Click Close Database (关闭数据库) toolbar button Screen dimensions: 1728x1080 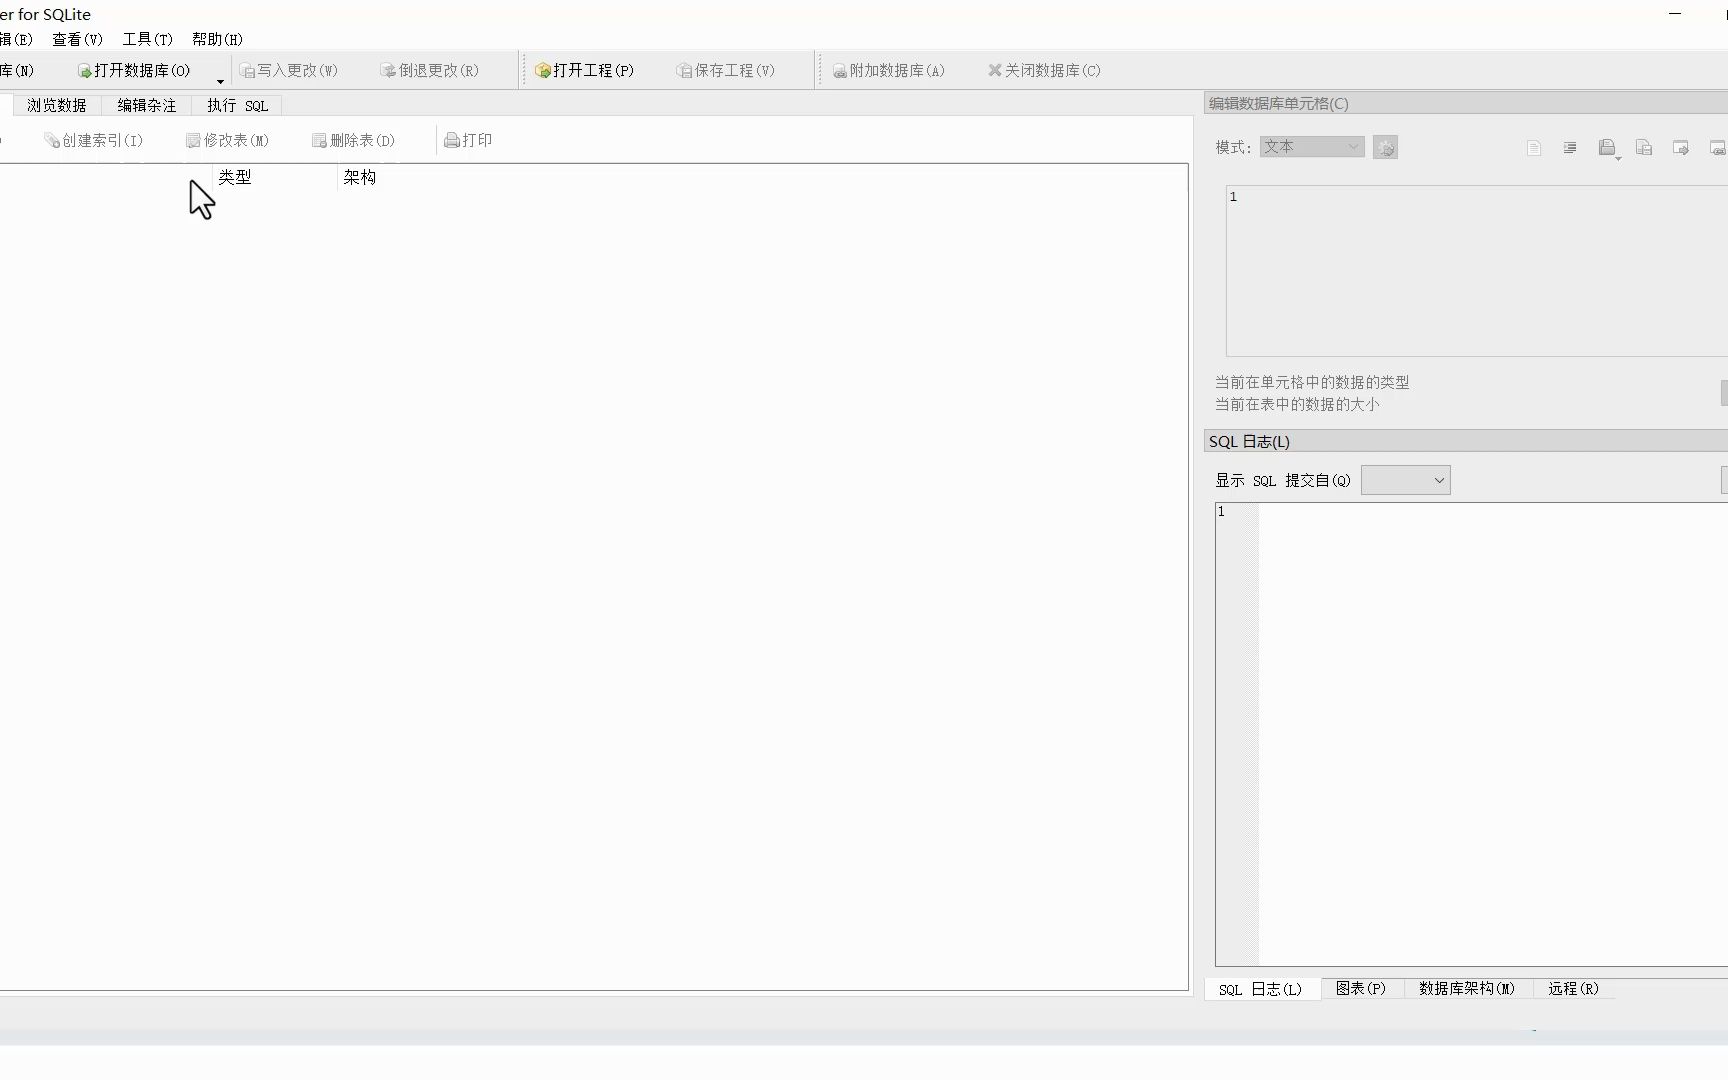click(x=1044, y=71)
